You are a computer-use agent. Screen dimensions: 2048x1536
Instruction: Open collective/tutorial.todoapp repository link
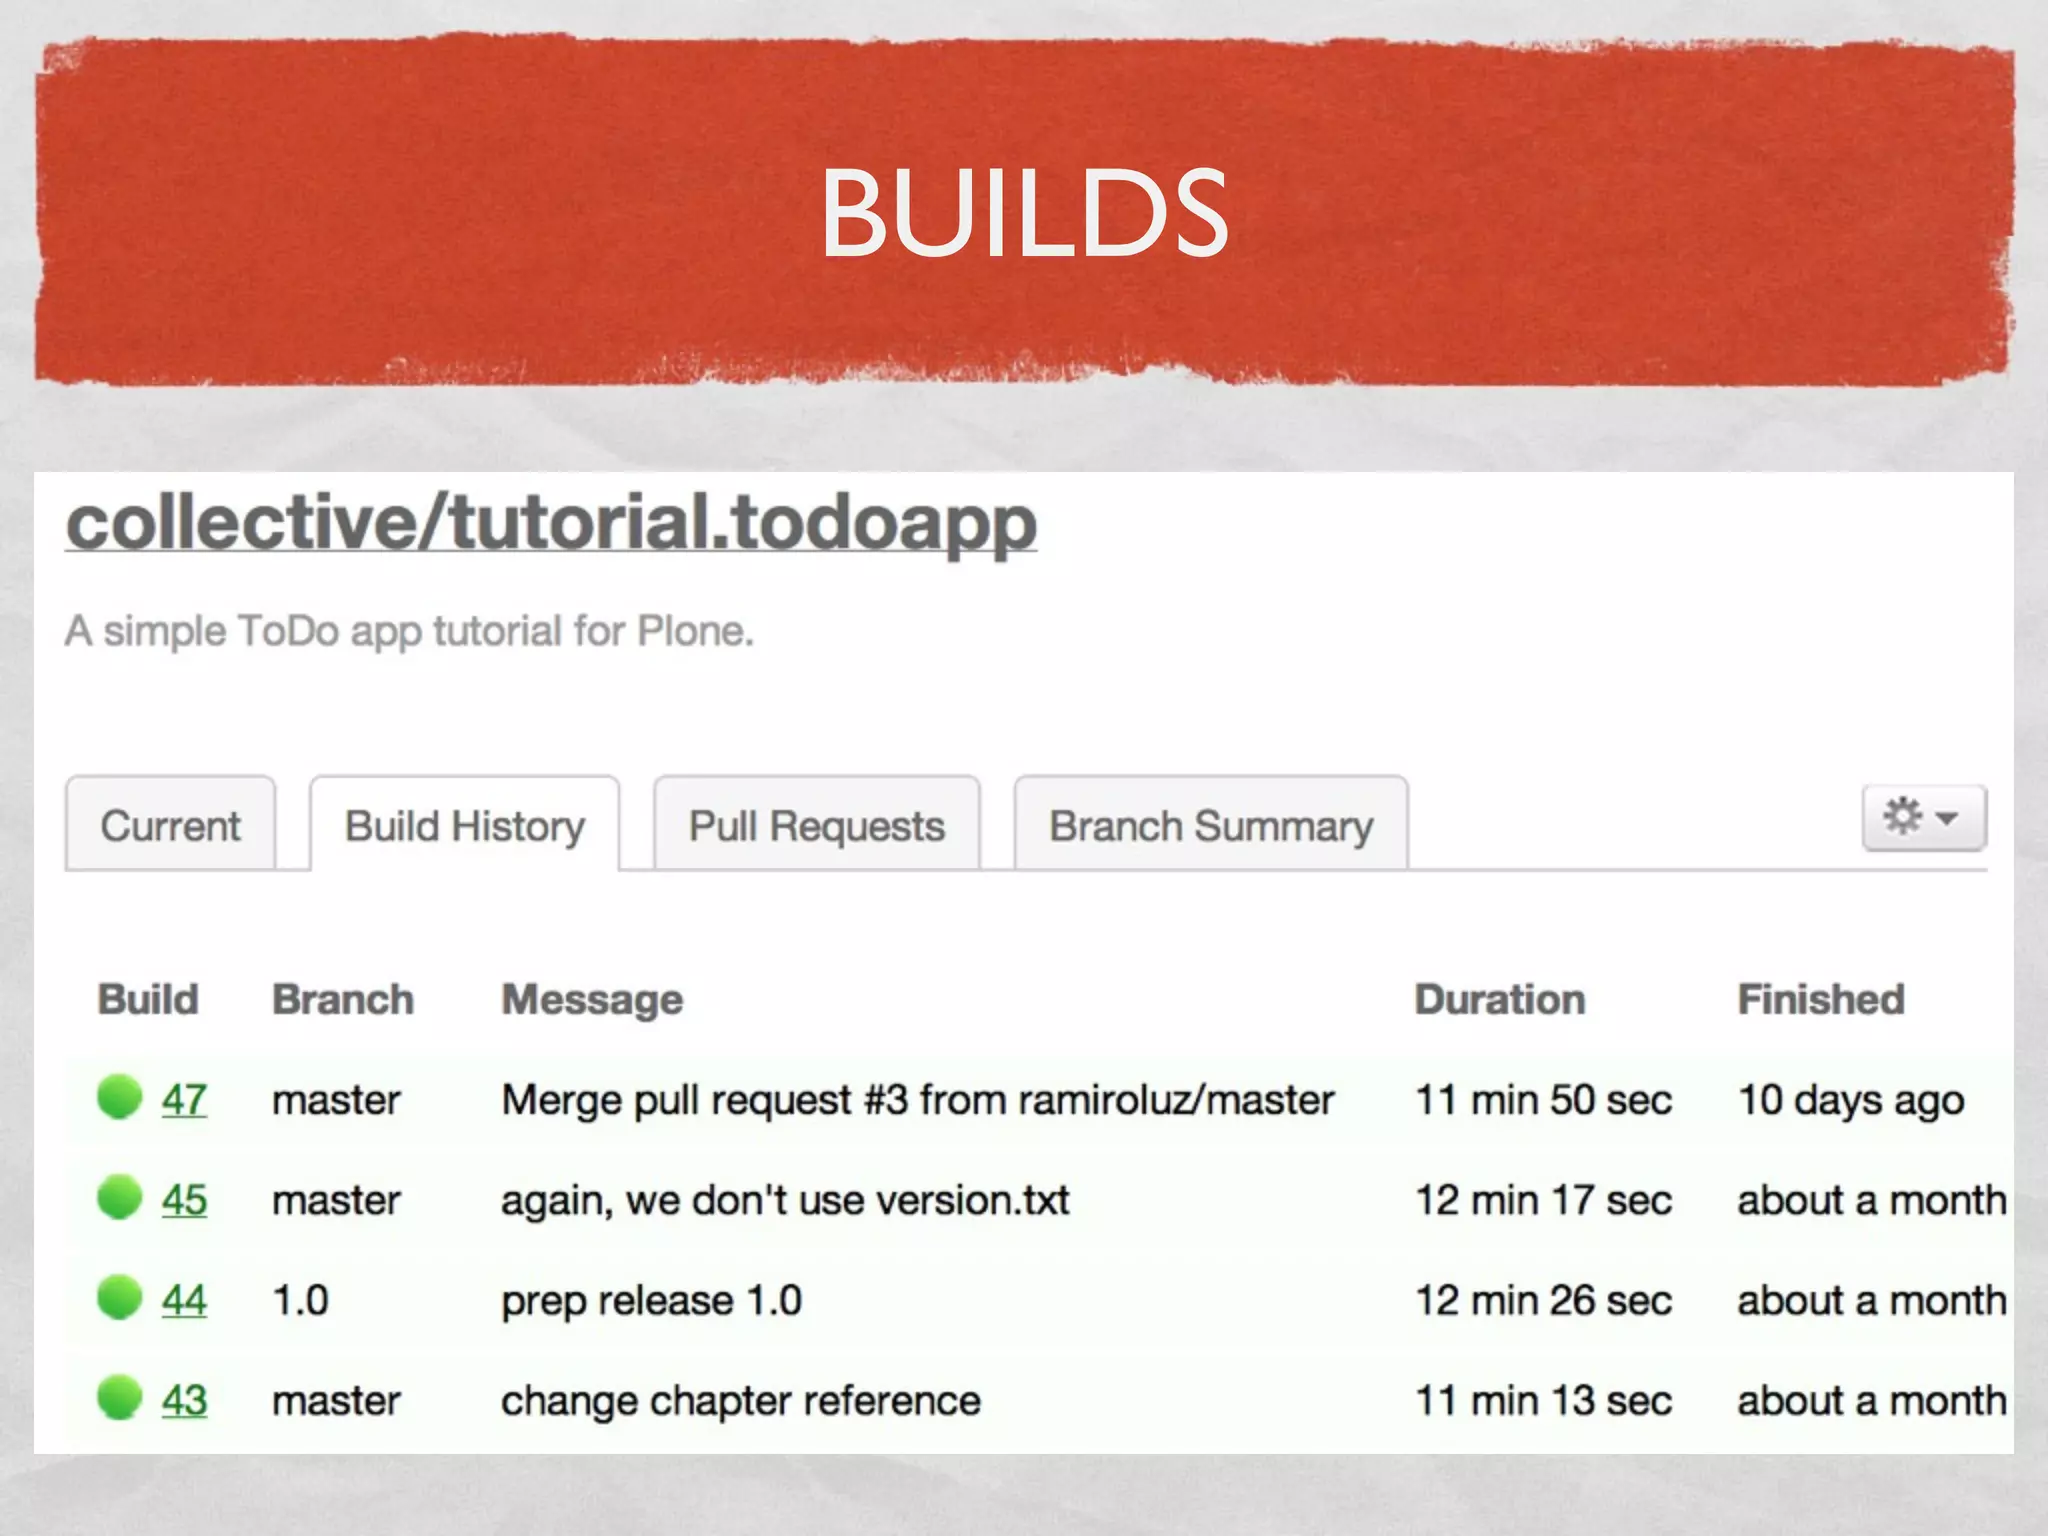(551, 523)
